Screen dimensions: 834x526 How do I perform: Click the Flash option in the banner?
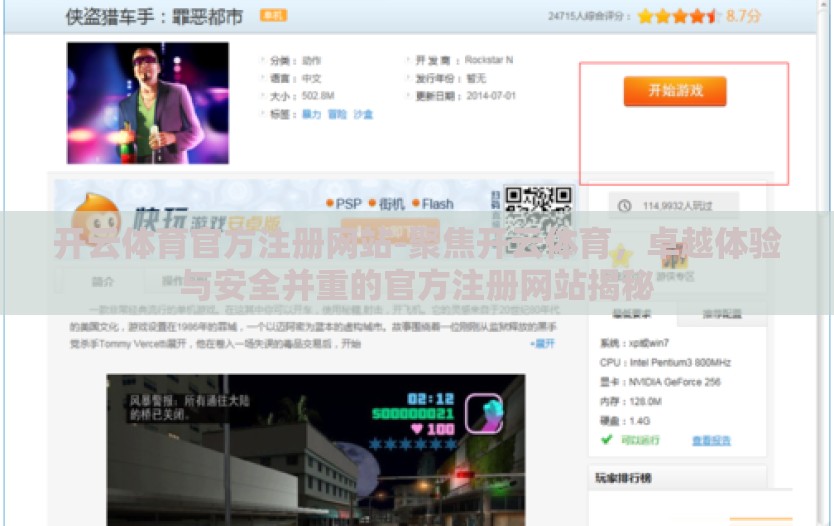tap(433, 204)
